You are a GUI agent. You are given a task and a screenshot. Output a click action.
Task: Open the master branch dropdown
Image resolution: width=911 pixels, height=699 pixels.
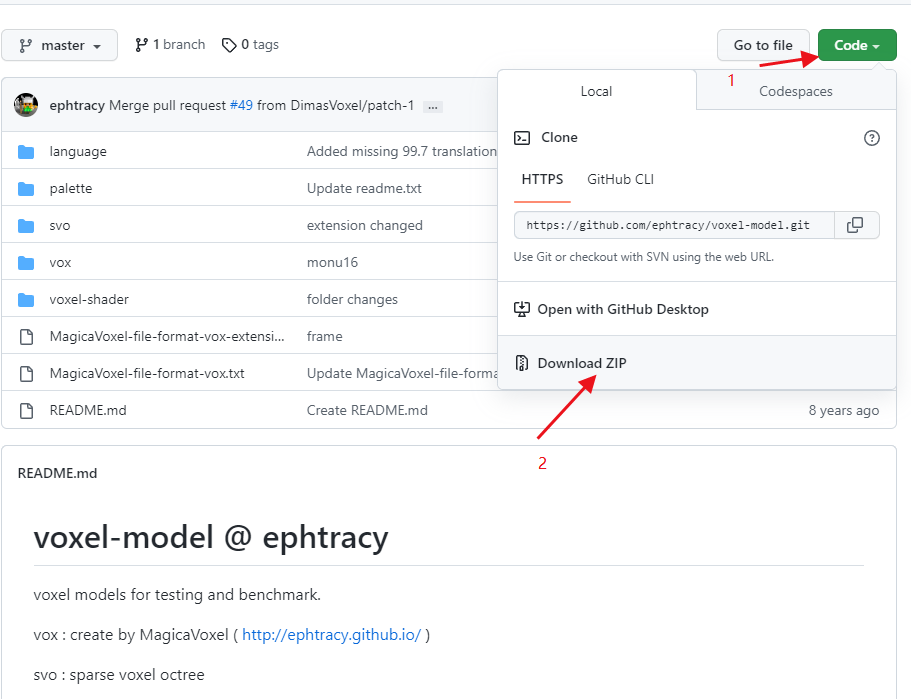59,46
